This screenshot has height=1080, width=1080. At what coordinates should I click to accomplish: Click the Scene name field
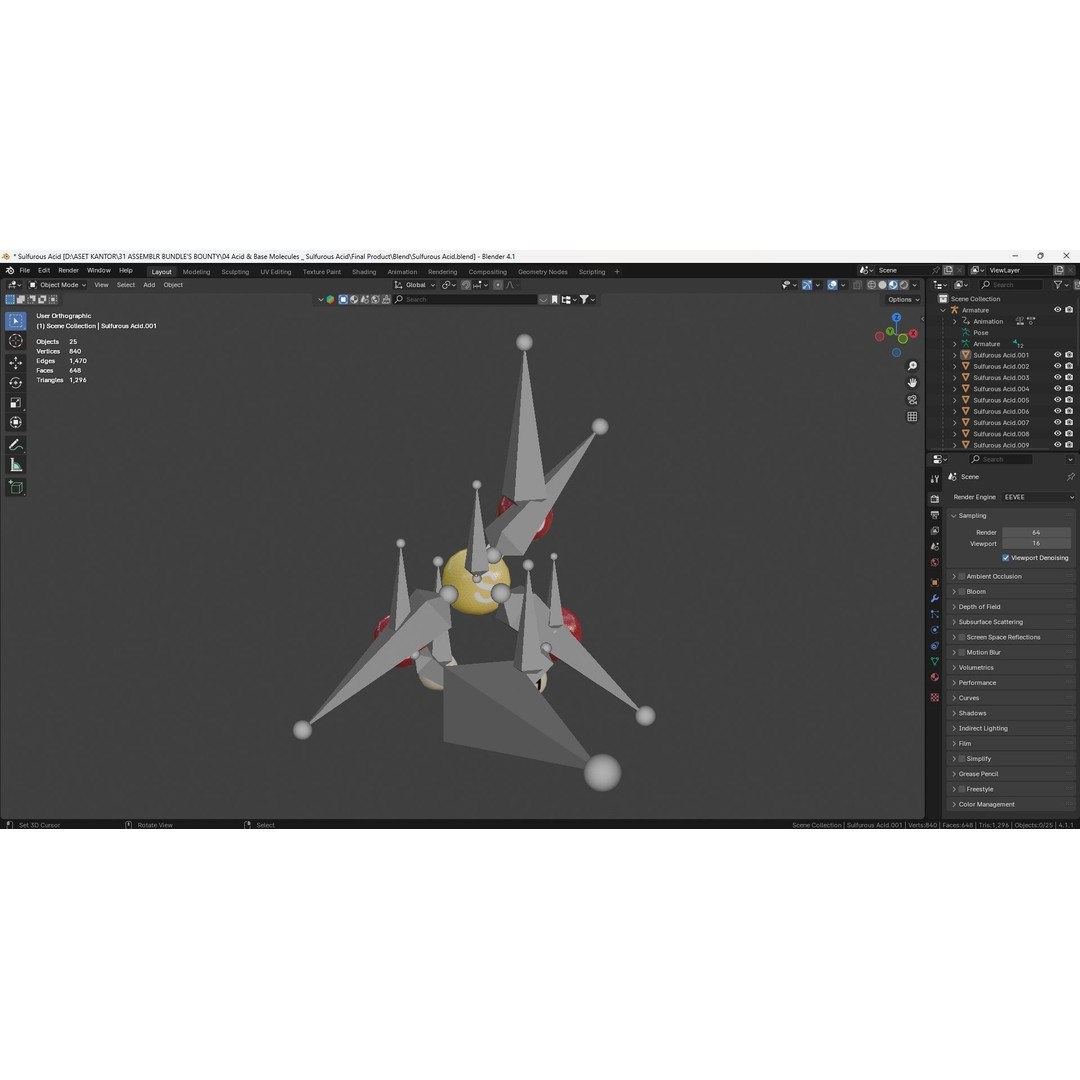[902, 271]
